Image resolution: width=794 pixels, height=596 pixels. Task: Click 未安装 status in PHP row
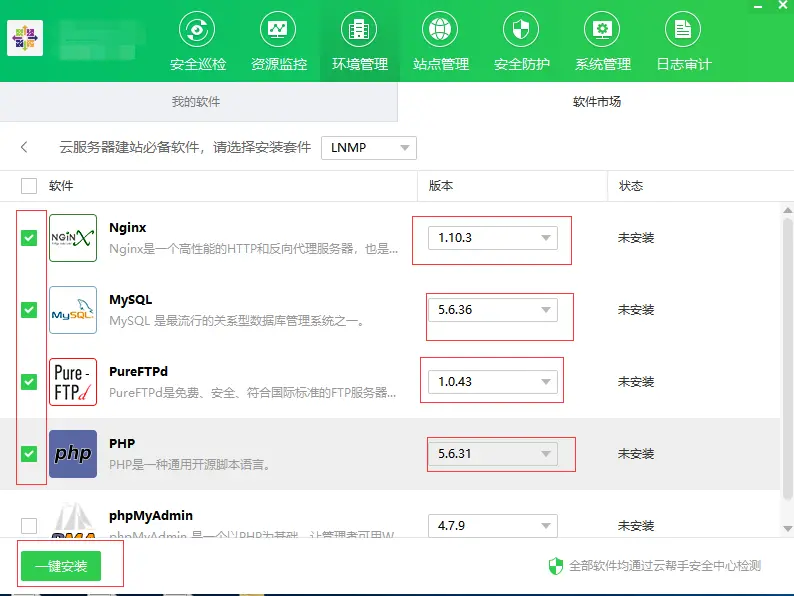click(636, 454)
